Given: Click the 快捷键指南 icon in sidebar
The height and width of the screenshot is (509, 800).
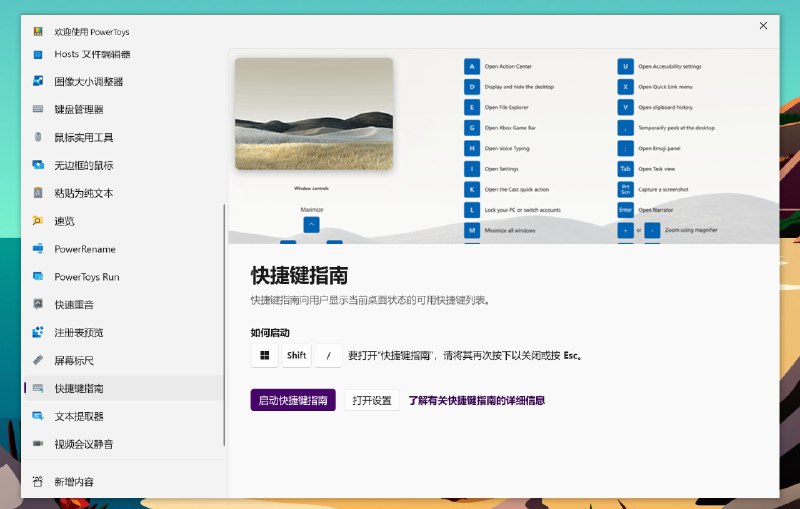Looking at the screenshot, I should coord(38,388).
